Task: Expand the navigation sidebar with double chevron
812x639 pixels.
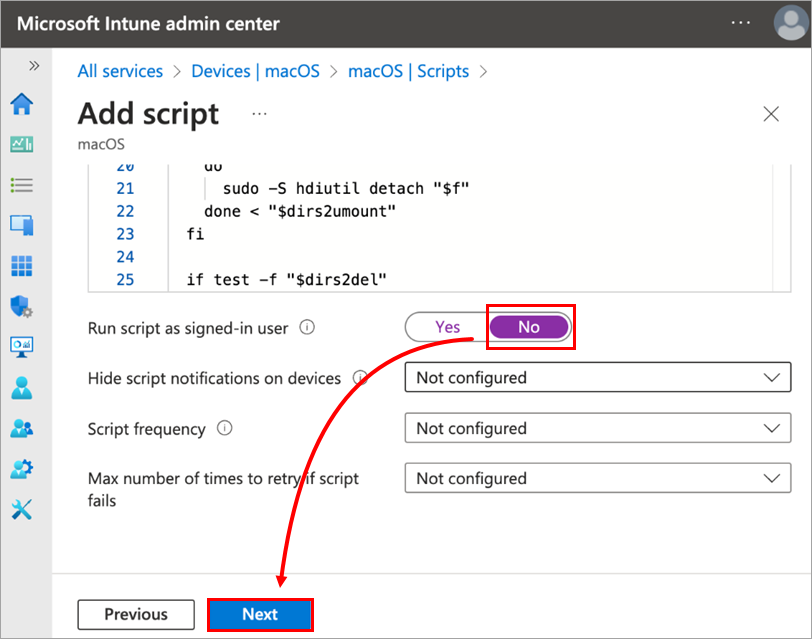Action: point(33,64)
